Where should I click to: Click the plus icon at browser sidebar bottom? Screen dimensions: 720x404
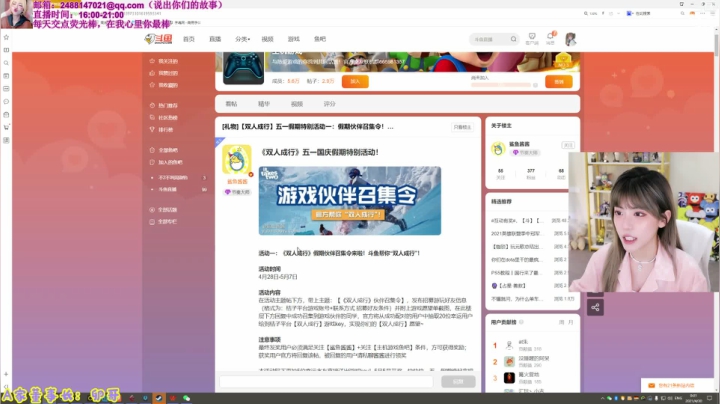tap(6, 374)
